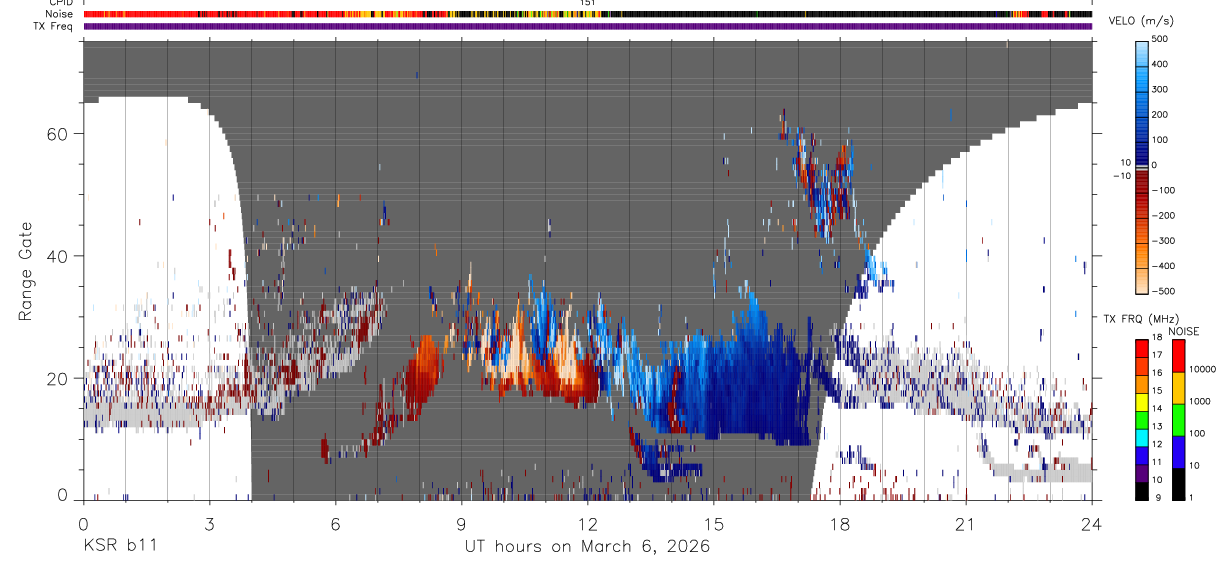Click NOISE legend value '1000'
1228x567 pixels.
tap(1199, 403)
